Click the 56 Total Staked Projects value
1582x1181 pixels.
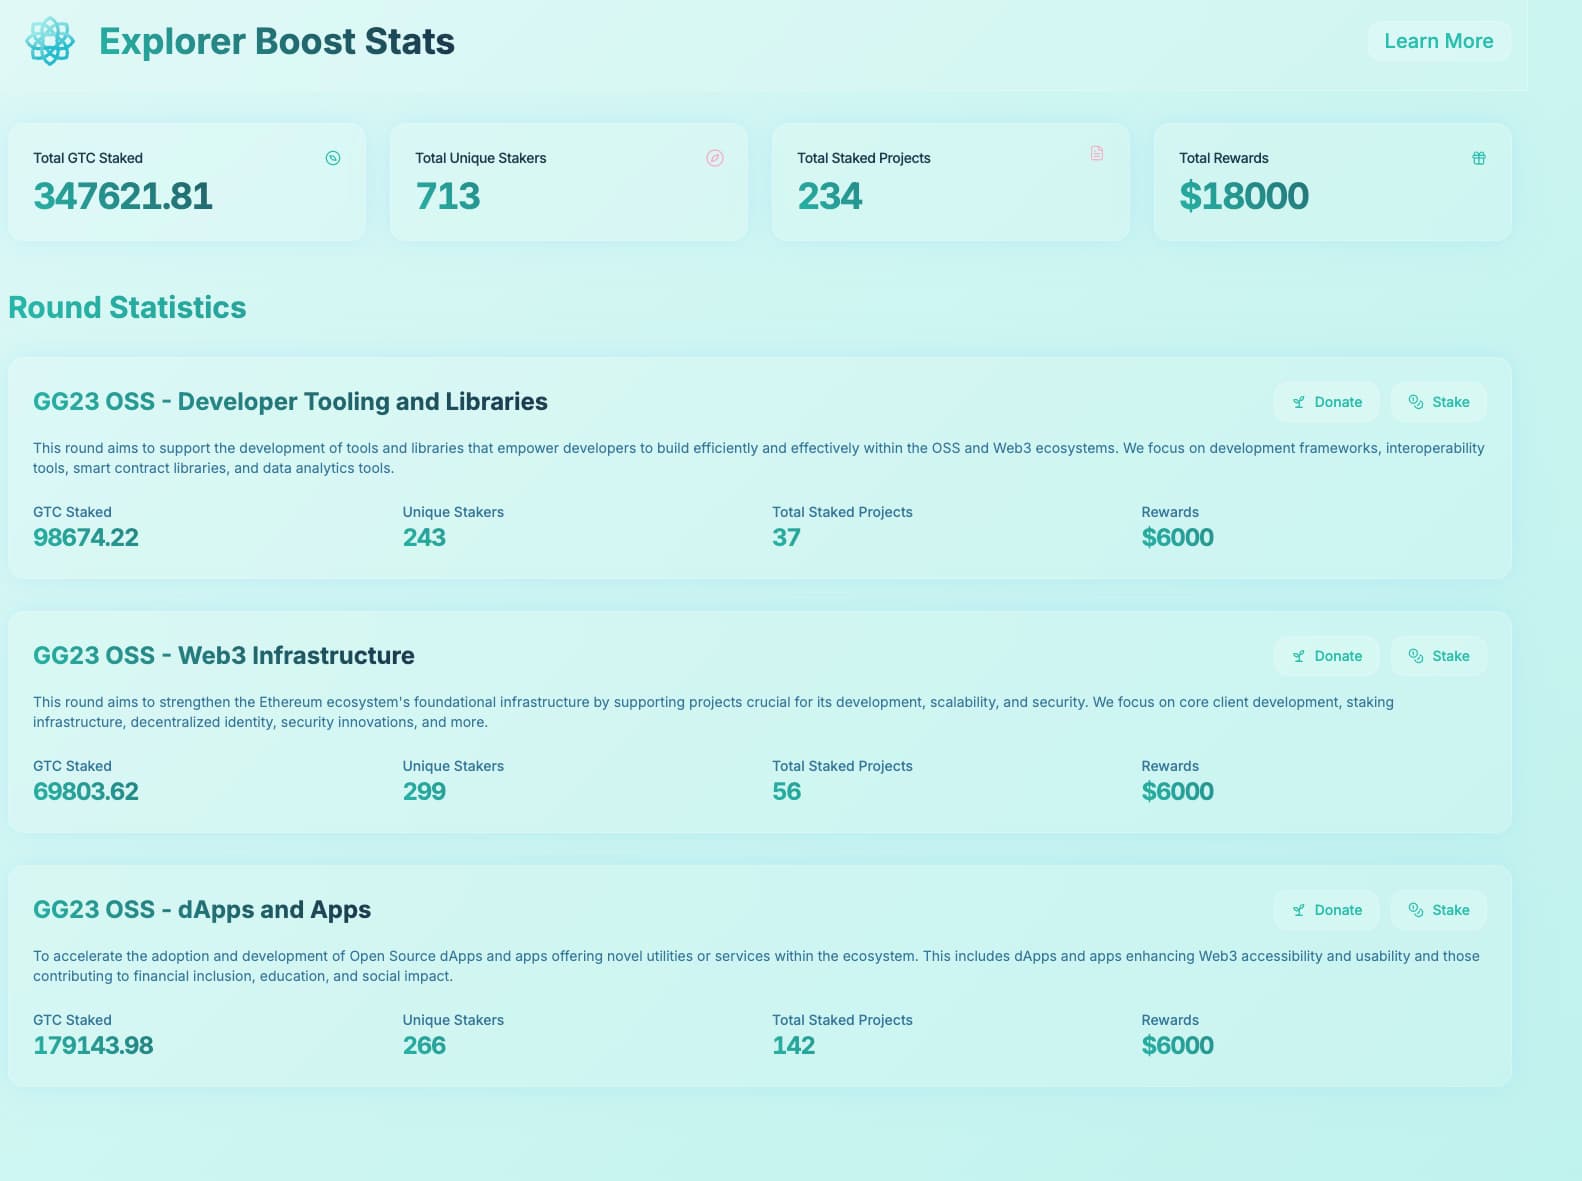point(786,791)
